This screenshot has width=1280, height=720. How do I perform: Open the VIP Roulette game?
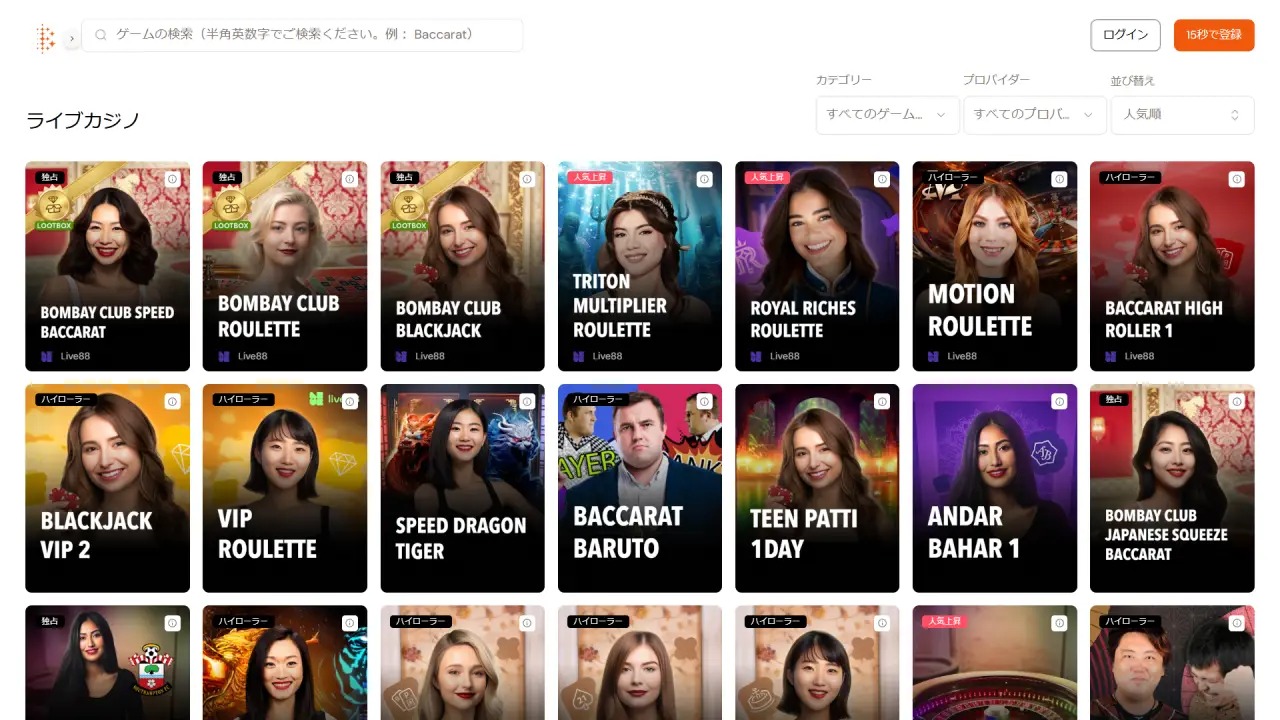(x=285, y=488)
